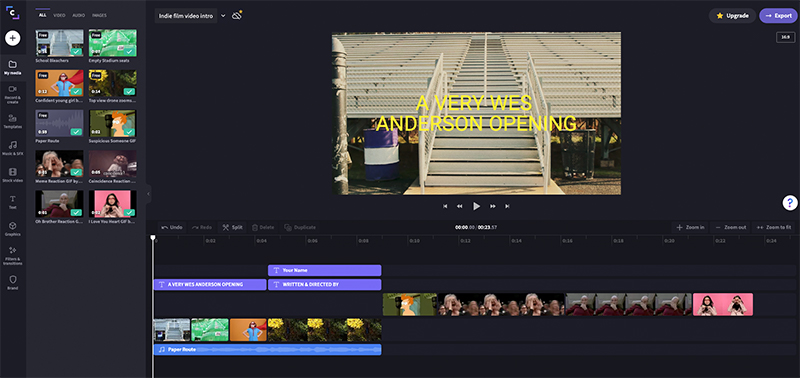Click the playhead handle on the timeline

[153, 238]
